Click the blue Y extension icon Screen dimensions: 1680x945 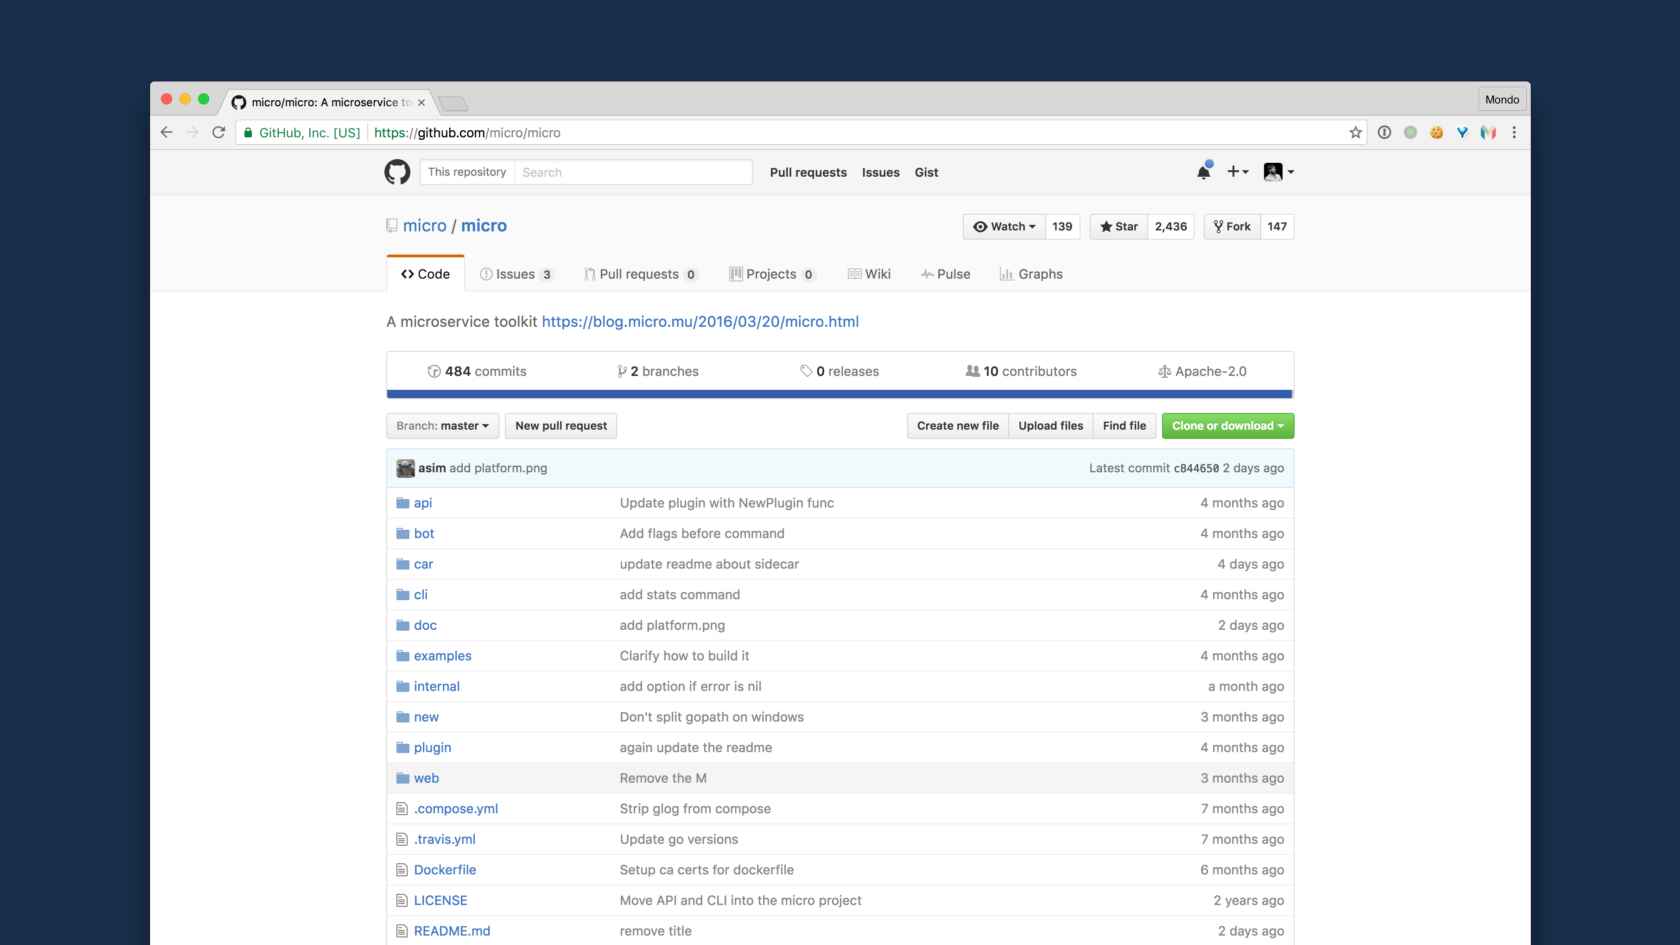point(1462,132)
